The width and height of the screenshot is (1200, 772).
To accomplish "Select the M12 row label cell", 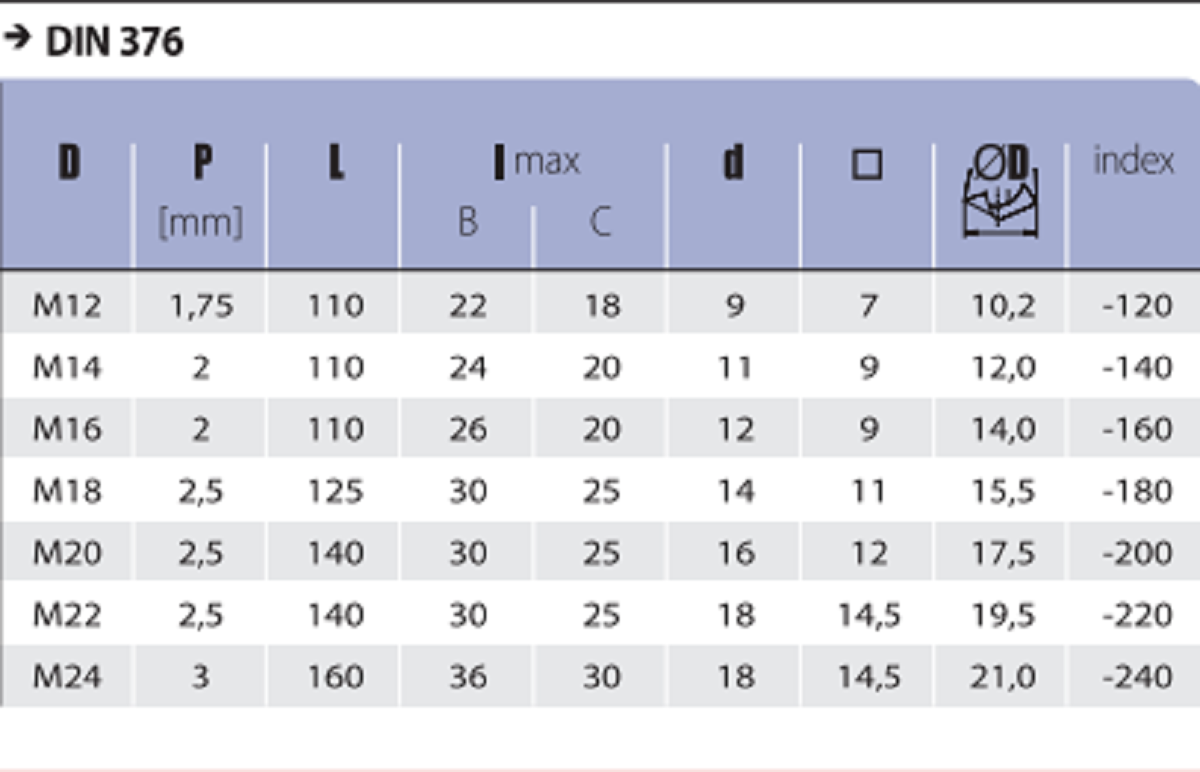I will pyautogui.click(x=67, y=305).
